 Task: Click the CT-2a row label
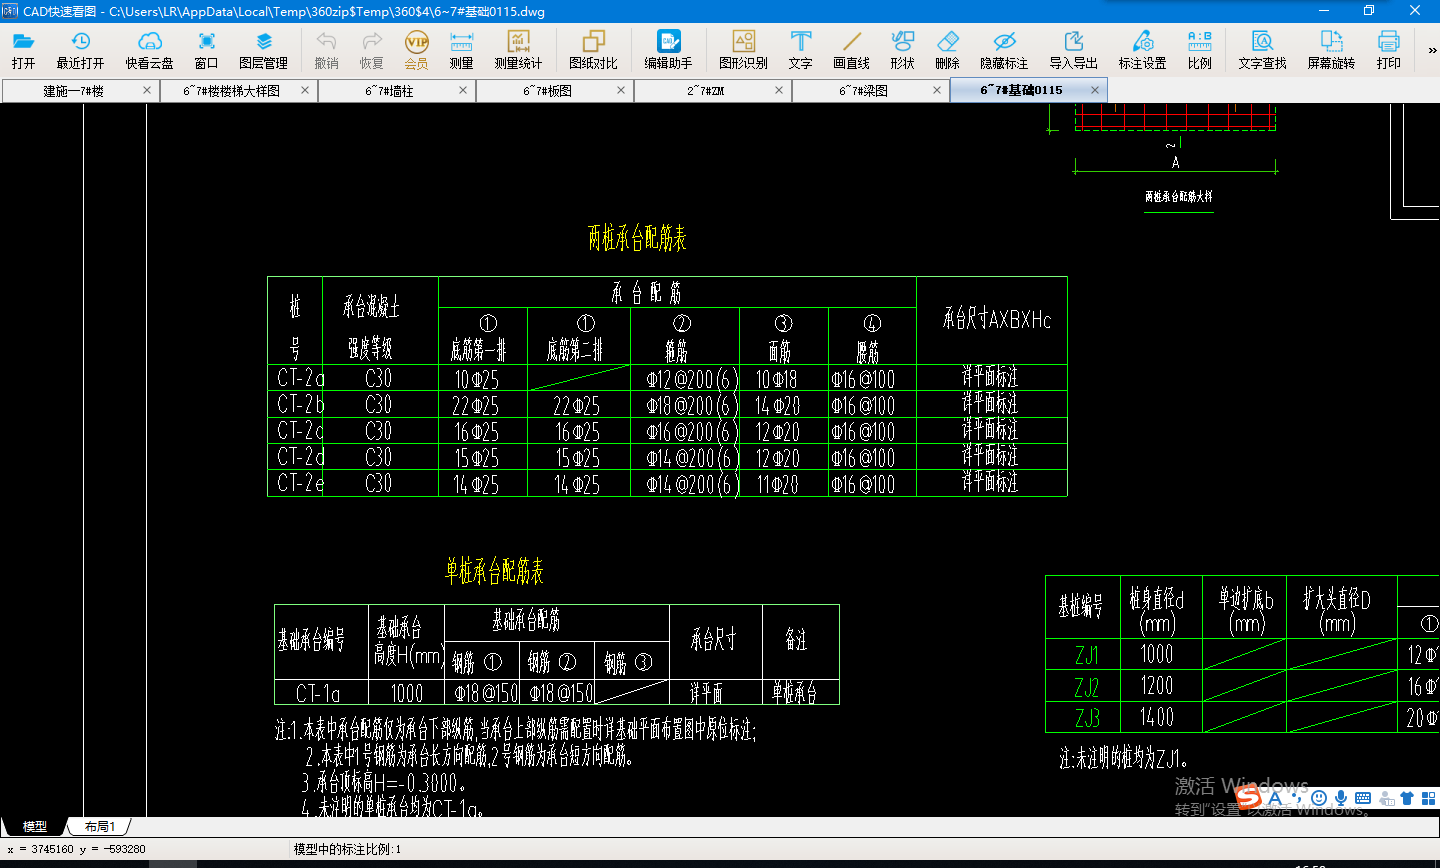tap(300, 378)
